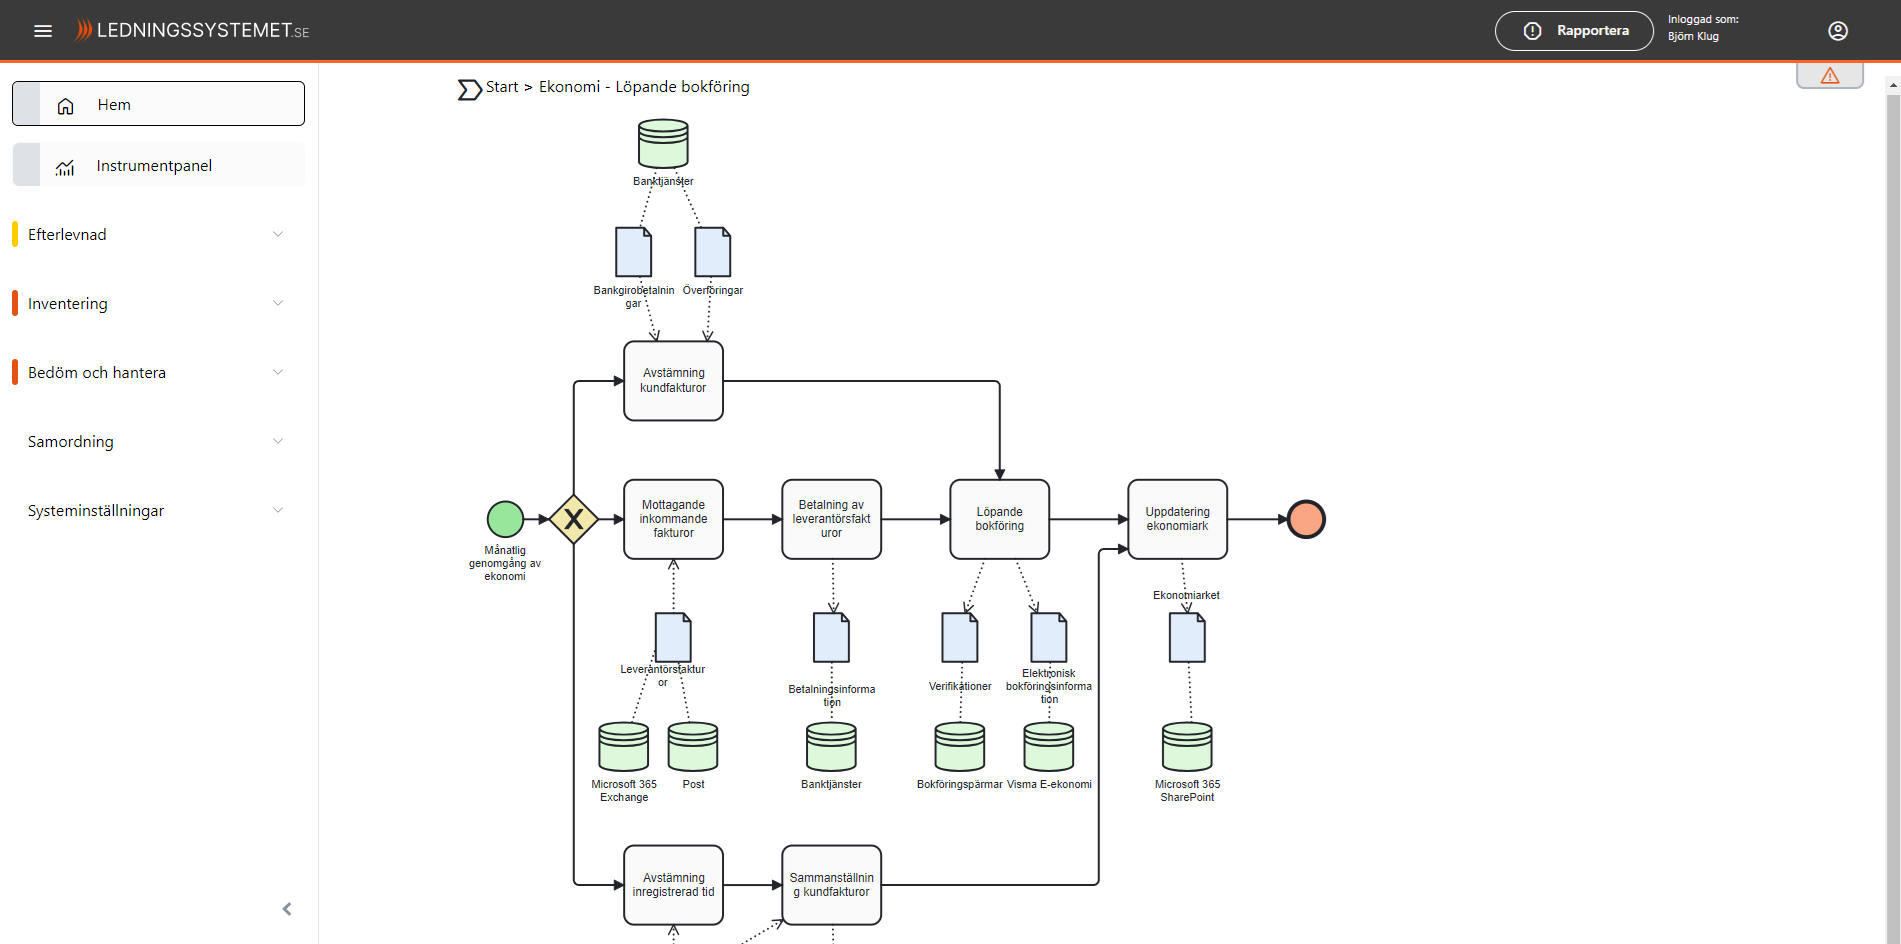Click the Start breadcrumb link

[x=501, y=87]
